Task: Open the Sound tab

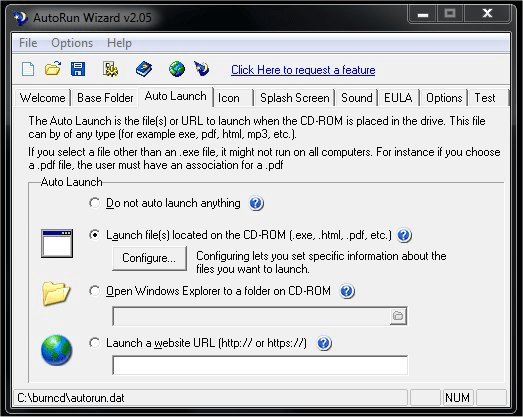Action: 357,98
